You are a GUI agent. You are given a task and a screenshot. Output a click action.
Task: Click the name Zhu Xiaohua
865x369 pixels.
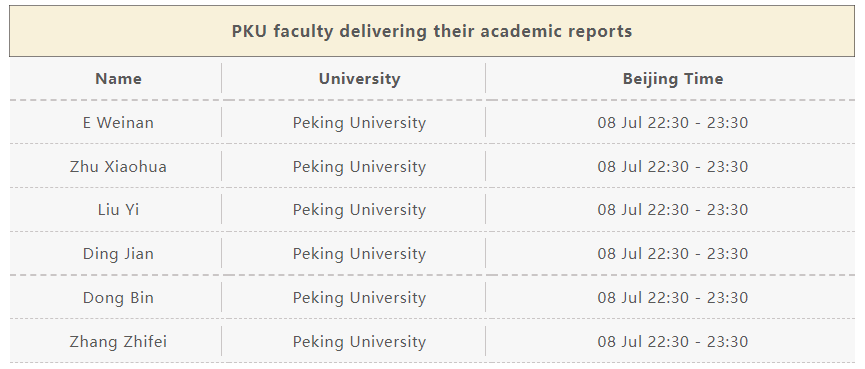click(x=118, y=167)
